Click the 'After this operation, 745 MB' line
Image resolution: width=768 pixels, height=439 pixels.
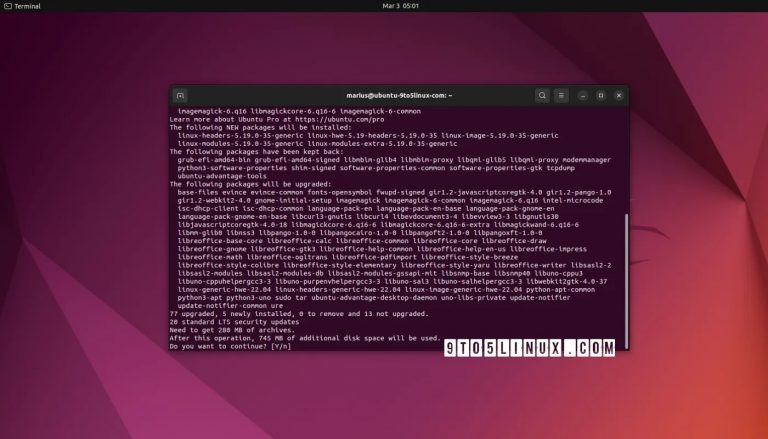[305, 338]
